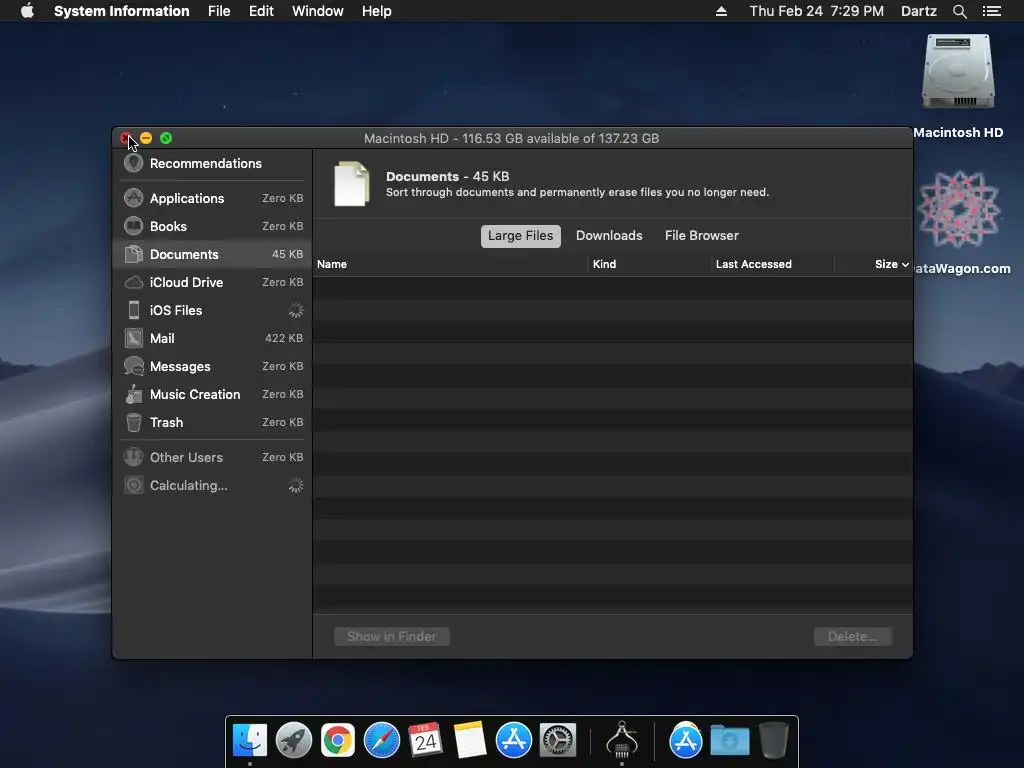
Task: Open Calendar from the Dock
Action: [x=425, y=740]
